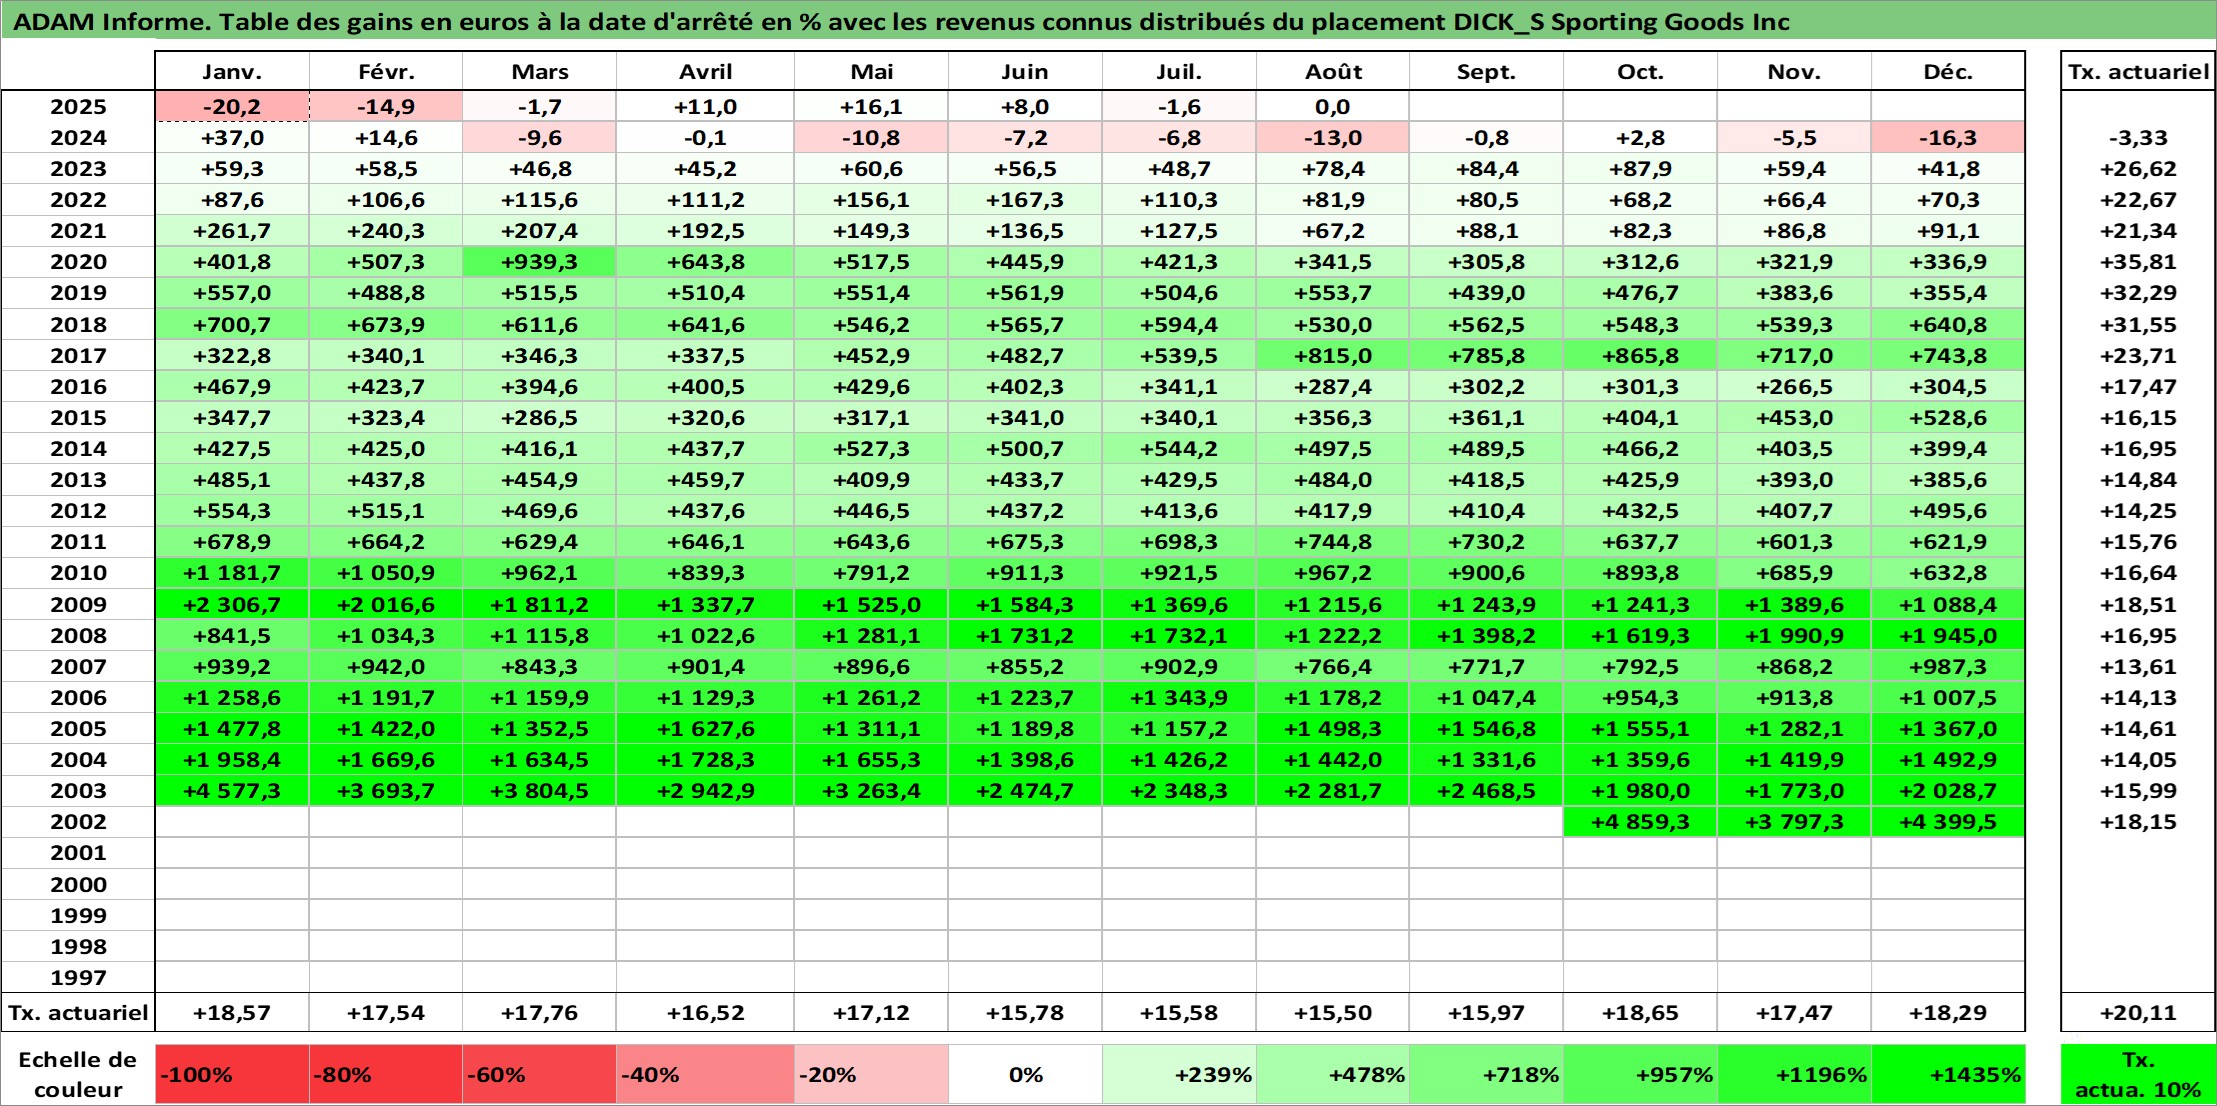Click cell value +16,1
The width and height of the screenshot is (2217, 1106).
[871, 107]
